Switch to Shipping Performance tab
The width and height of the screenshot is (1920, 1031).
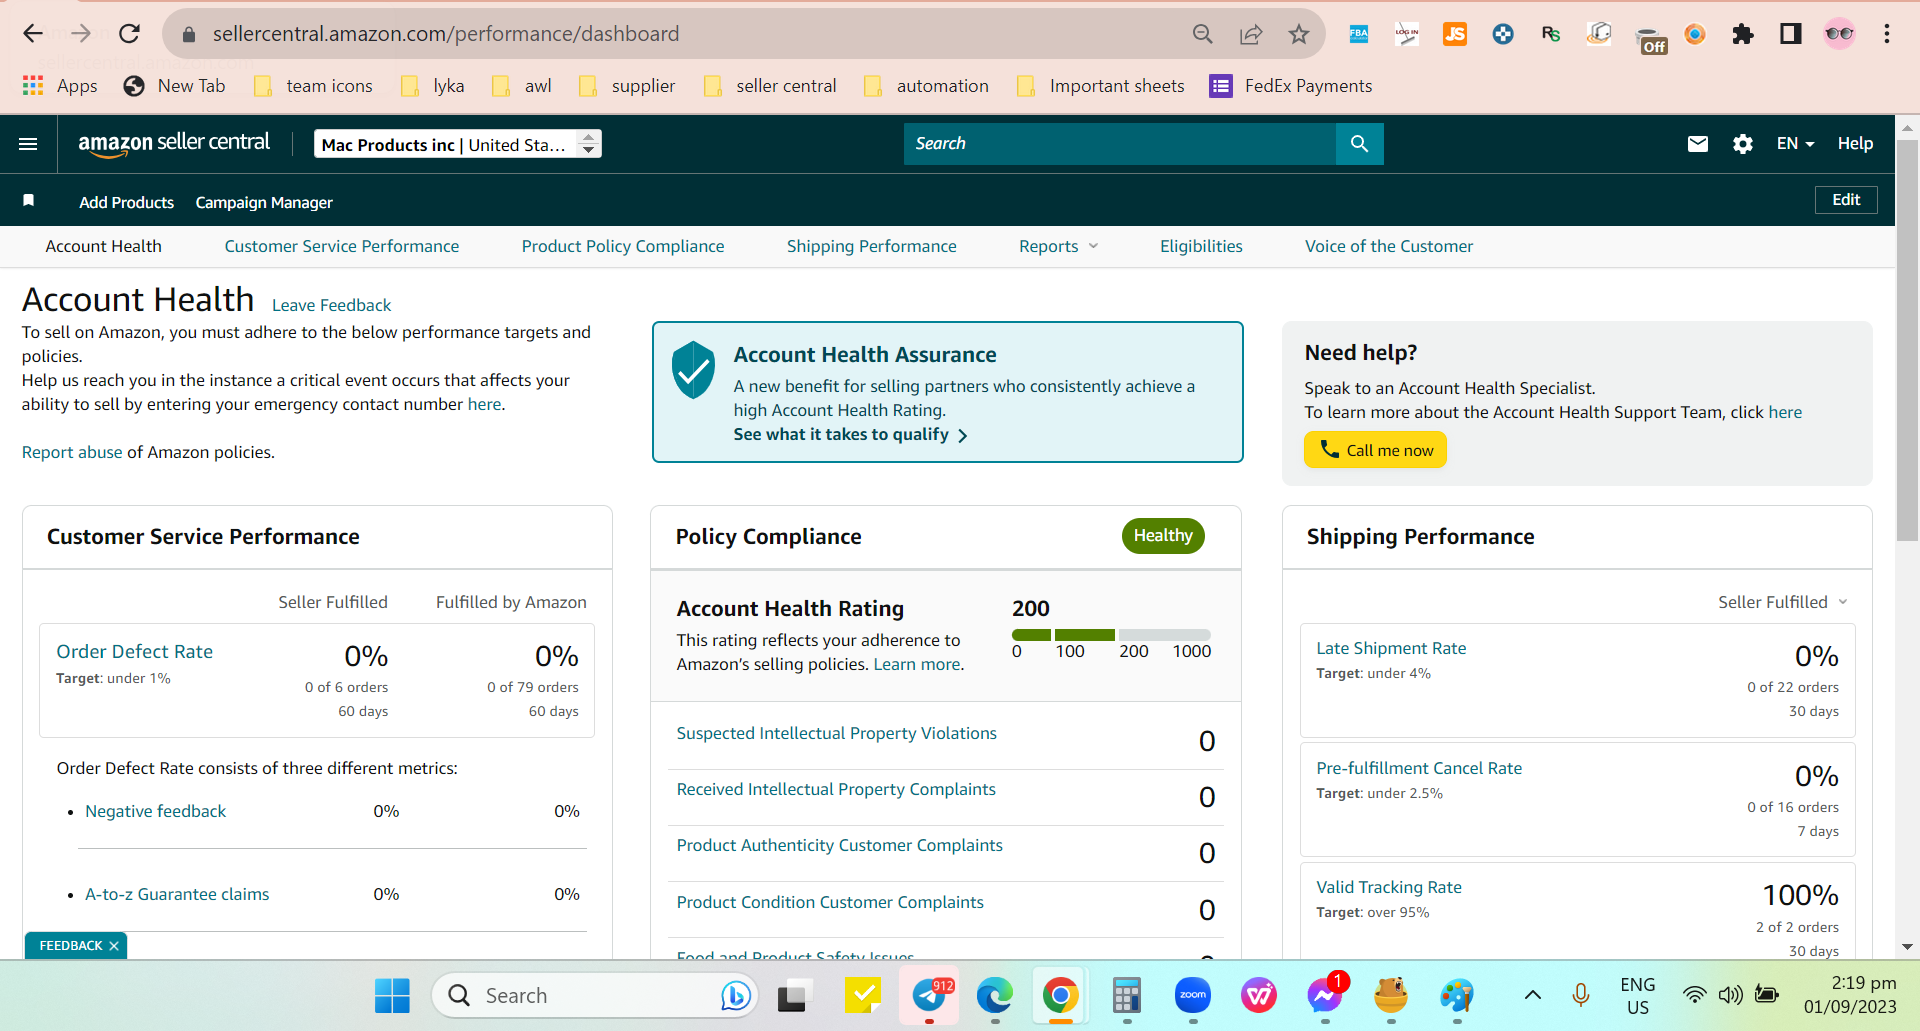point(871,246)
